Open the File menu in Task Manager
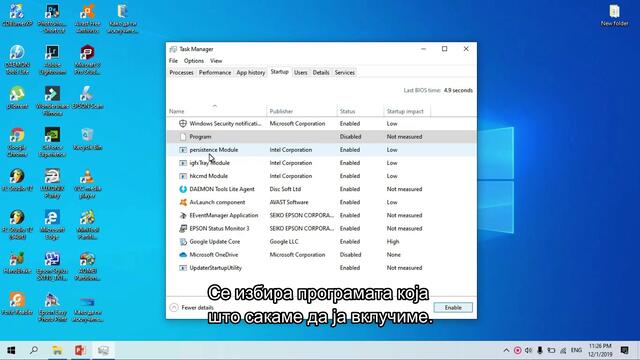This screenshot has height=360, width=640. coord(173,61)
